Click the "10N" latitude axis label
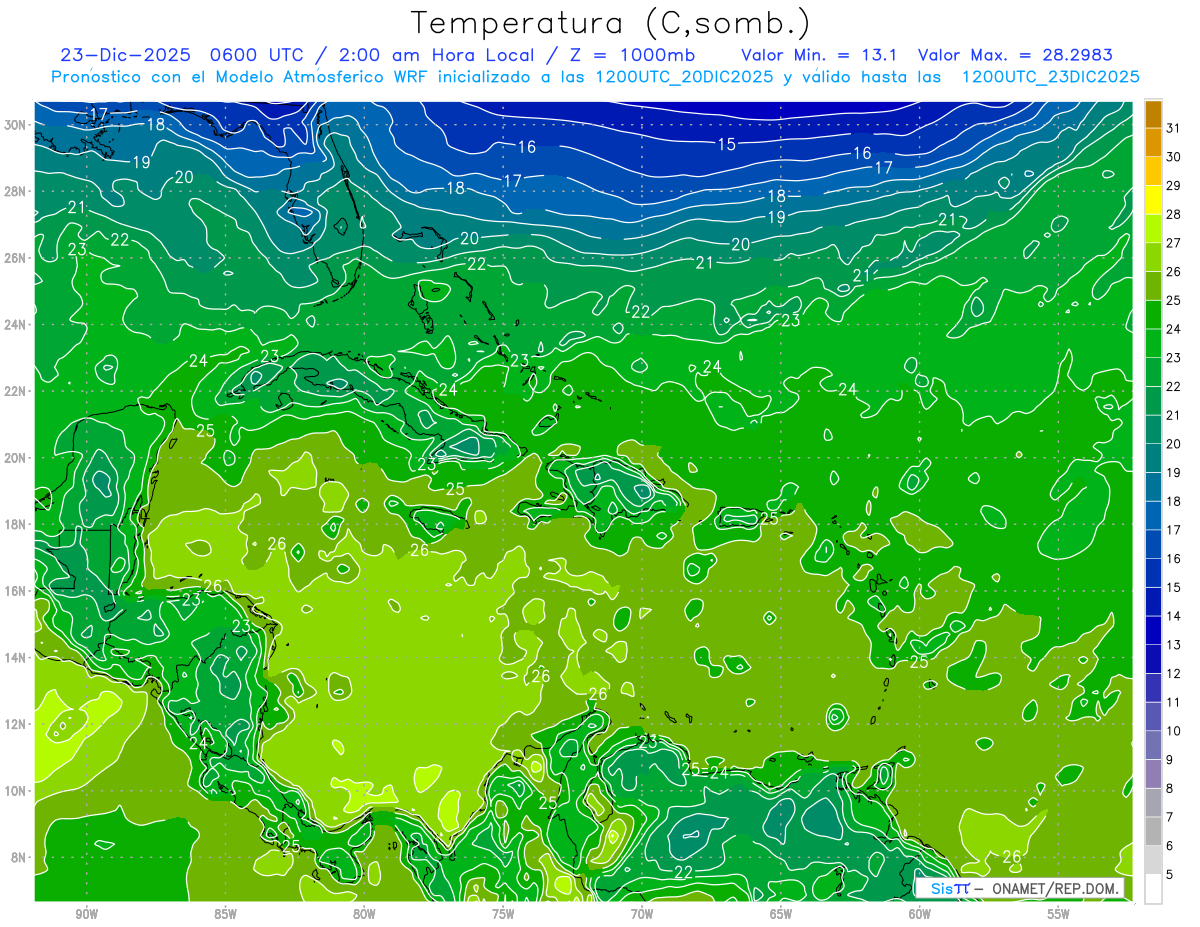The width and height of the screenshot is (1200, 927). click(17, 791)
